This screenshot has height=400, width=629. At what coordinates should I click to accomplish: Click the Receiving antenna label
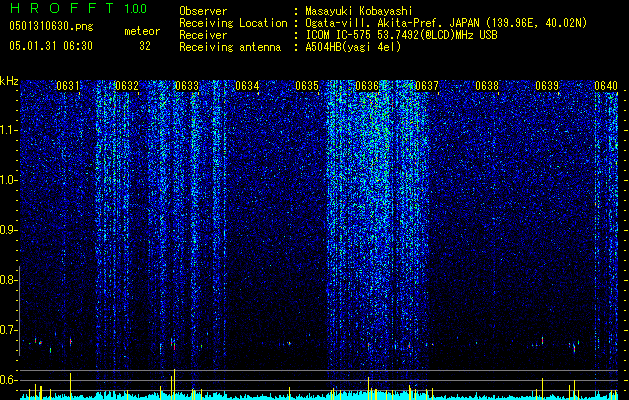pos(230,47)
